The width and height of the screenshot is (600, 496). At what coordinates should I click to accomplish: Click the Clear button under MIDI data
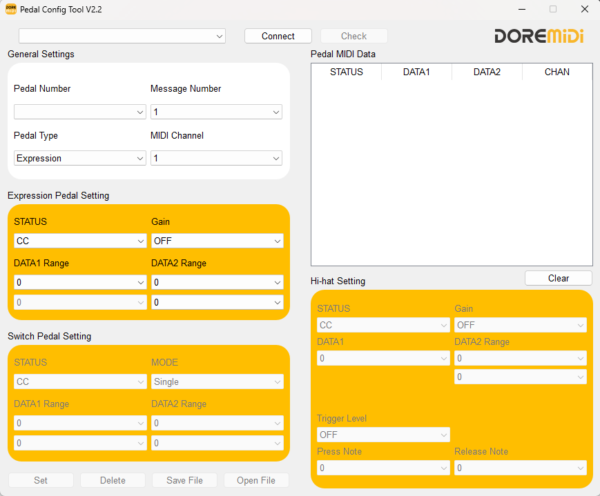pyautogui.click(x=558, y=278)
